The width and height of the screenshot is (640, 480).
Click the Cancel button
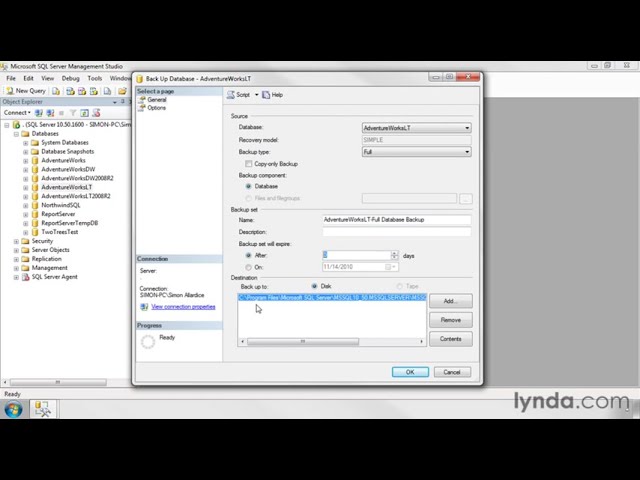click(x=452, y=372)
